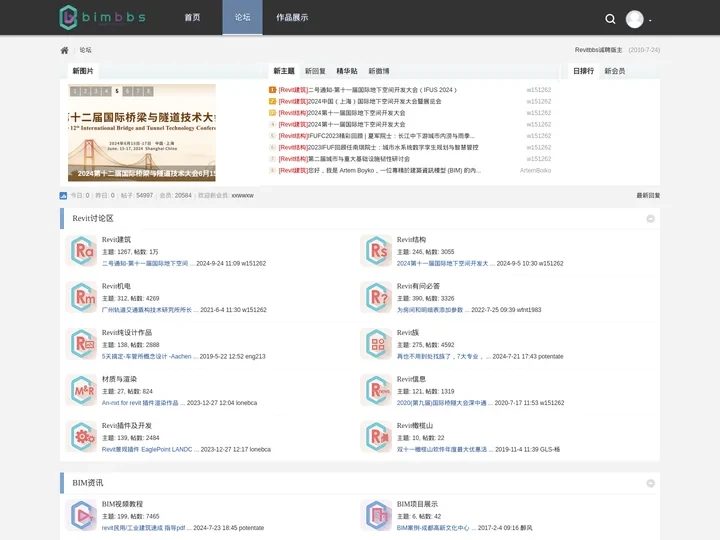
Task: Open the Revit结构 forum icon
Action: coord(377,251)
